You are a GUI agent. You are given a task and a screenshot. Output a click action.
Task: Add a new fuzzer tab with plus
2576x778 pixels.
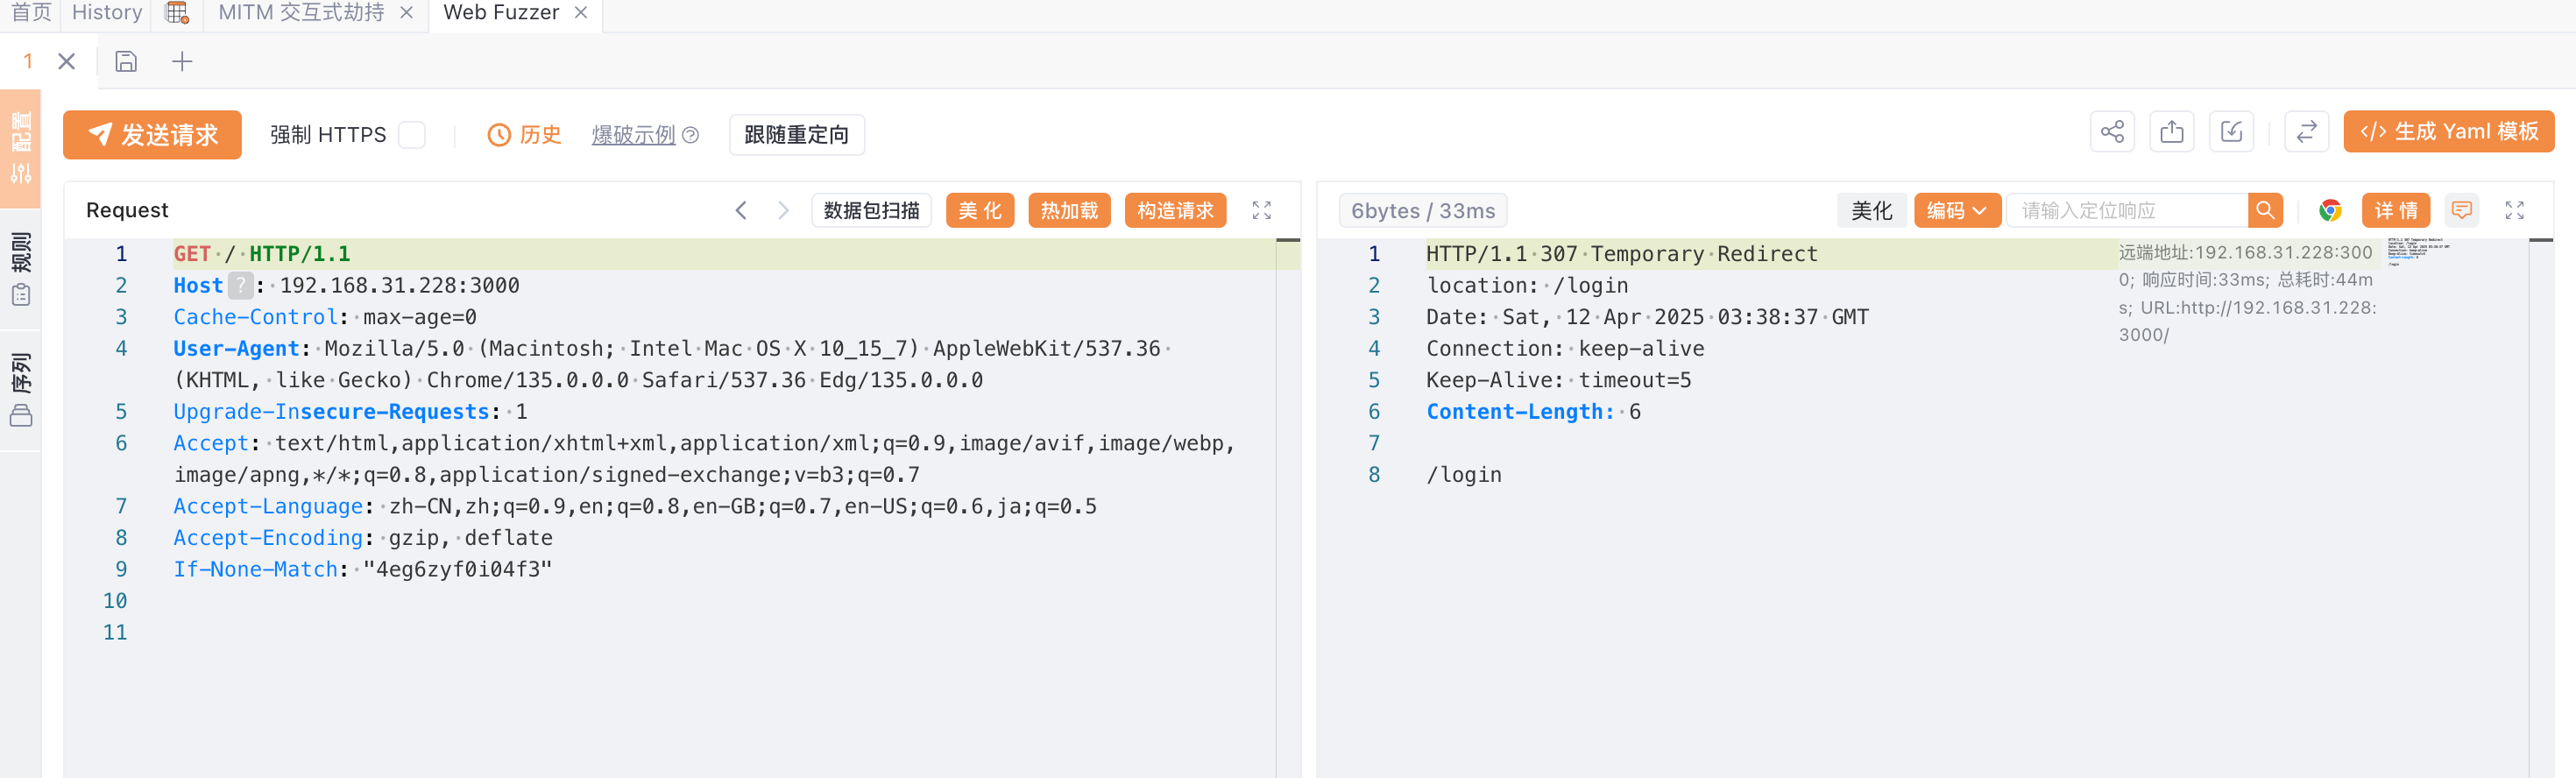pos(182,62)
